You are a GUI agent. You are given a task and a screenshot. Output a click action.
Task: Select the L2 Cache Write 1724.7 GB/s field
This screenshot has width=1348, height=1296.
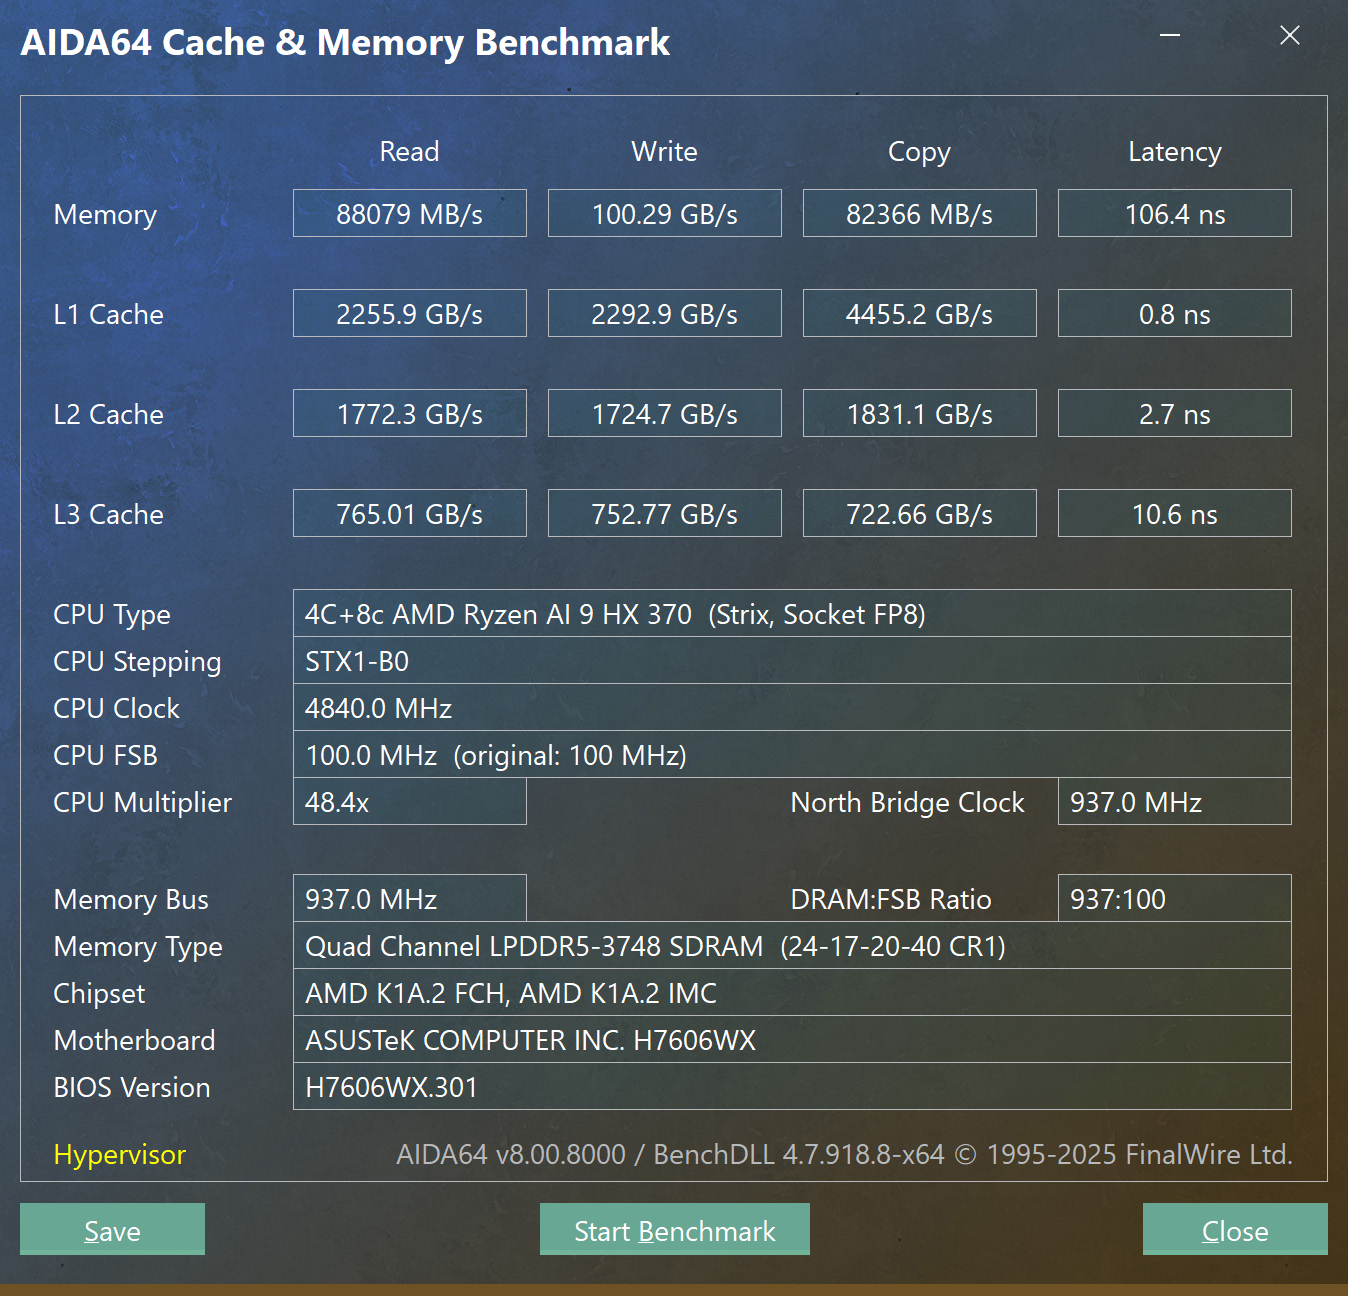(x=665, y=413)
